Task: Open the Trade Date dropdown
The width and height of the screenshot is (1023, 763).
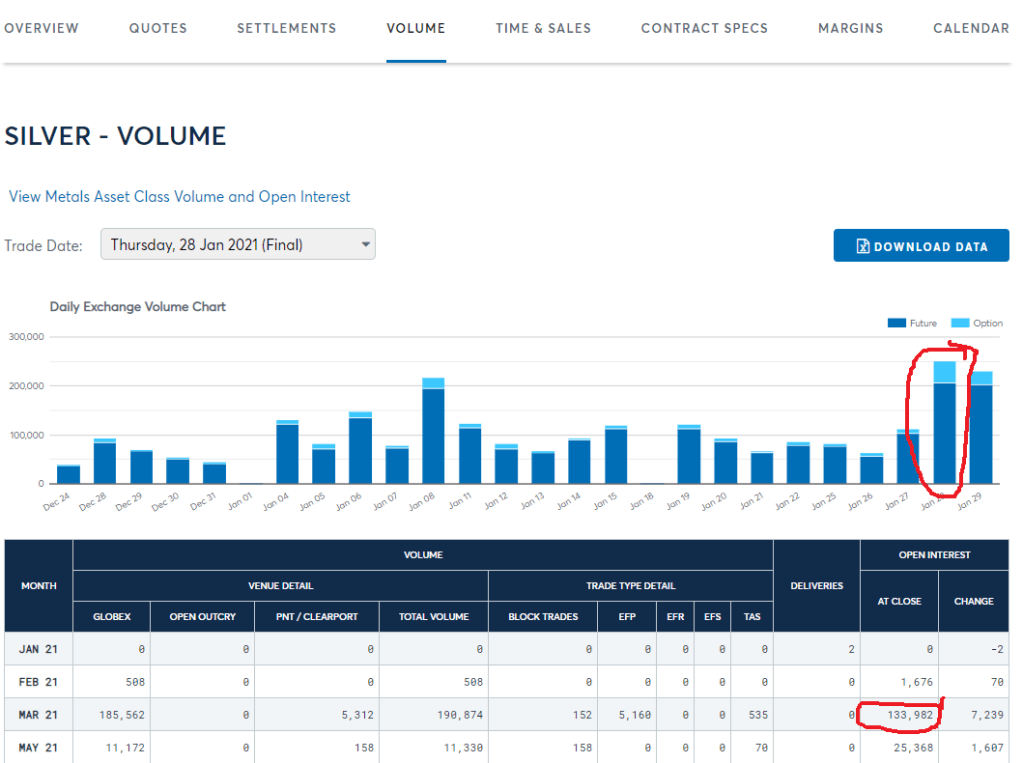Action: [x=238, y=244]
